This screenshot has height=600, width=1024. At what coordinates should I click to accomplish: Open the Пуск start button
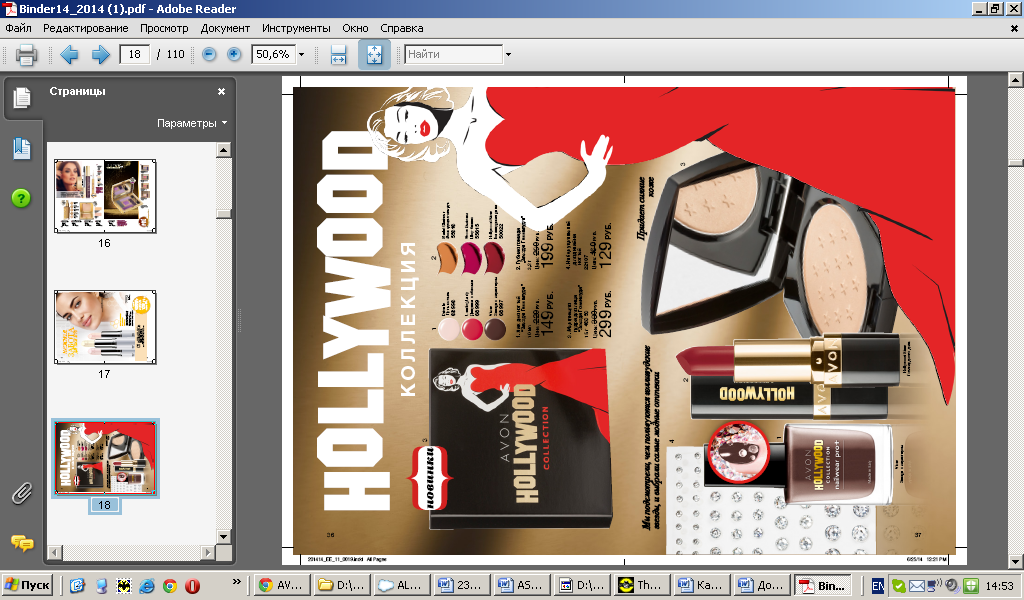pos(27,585)
